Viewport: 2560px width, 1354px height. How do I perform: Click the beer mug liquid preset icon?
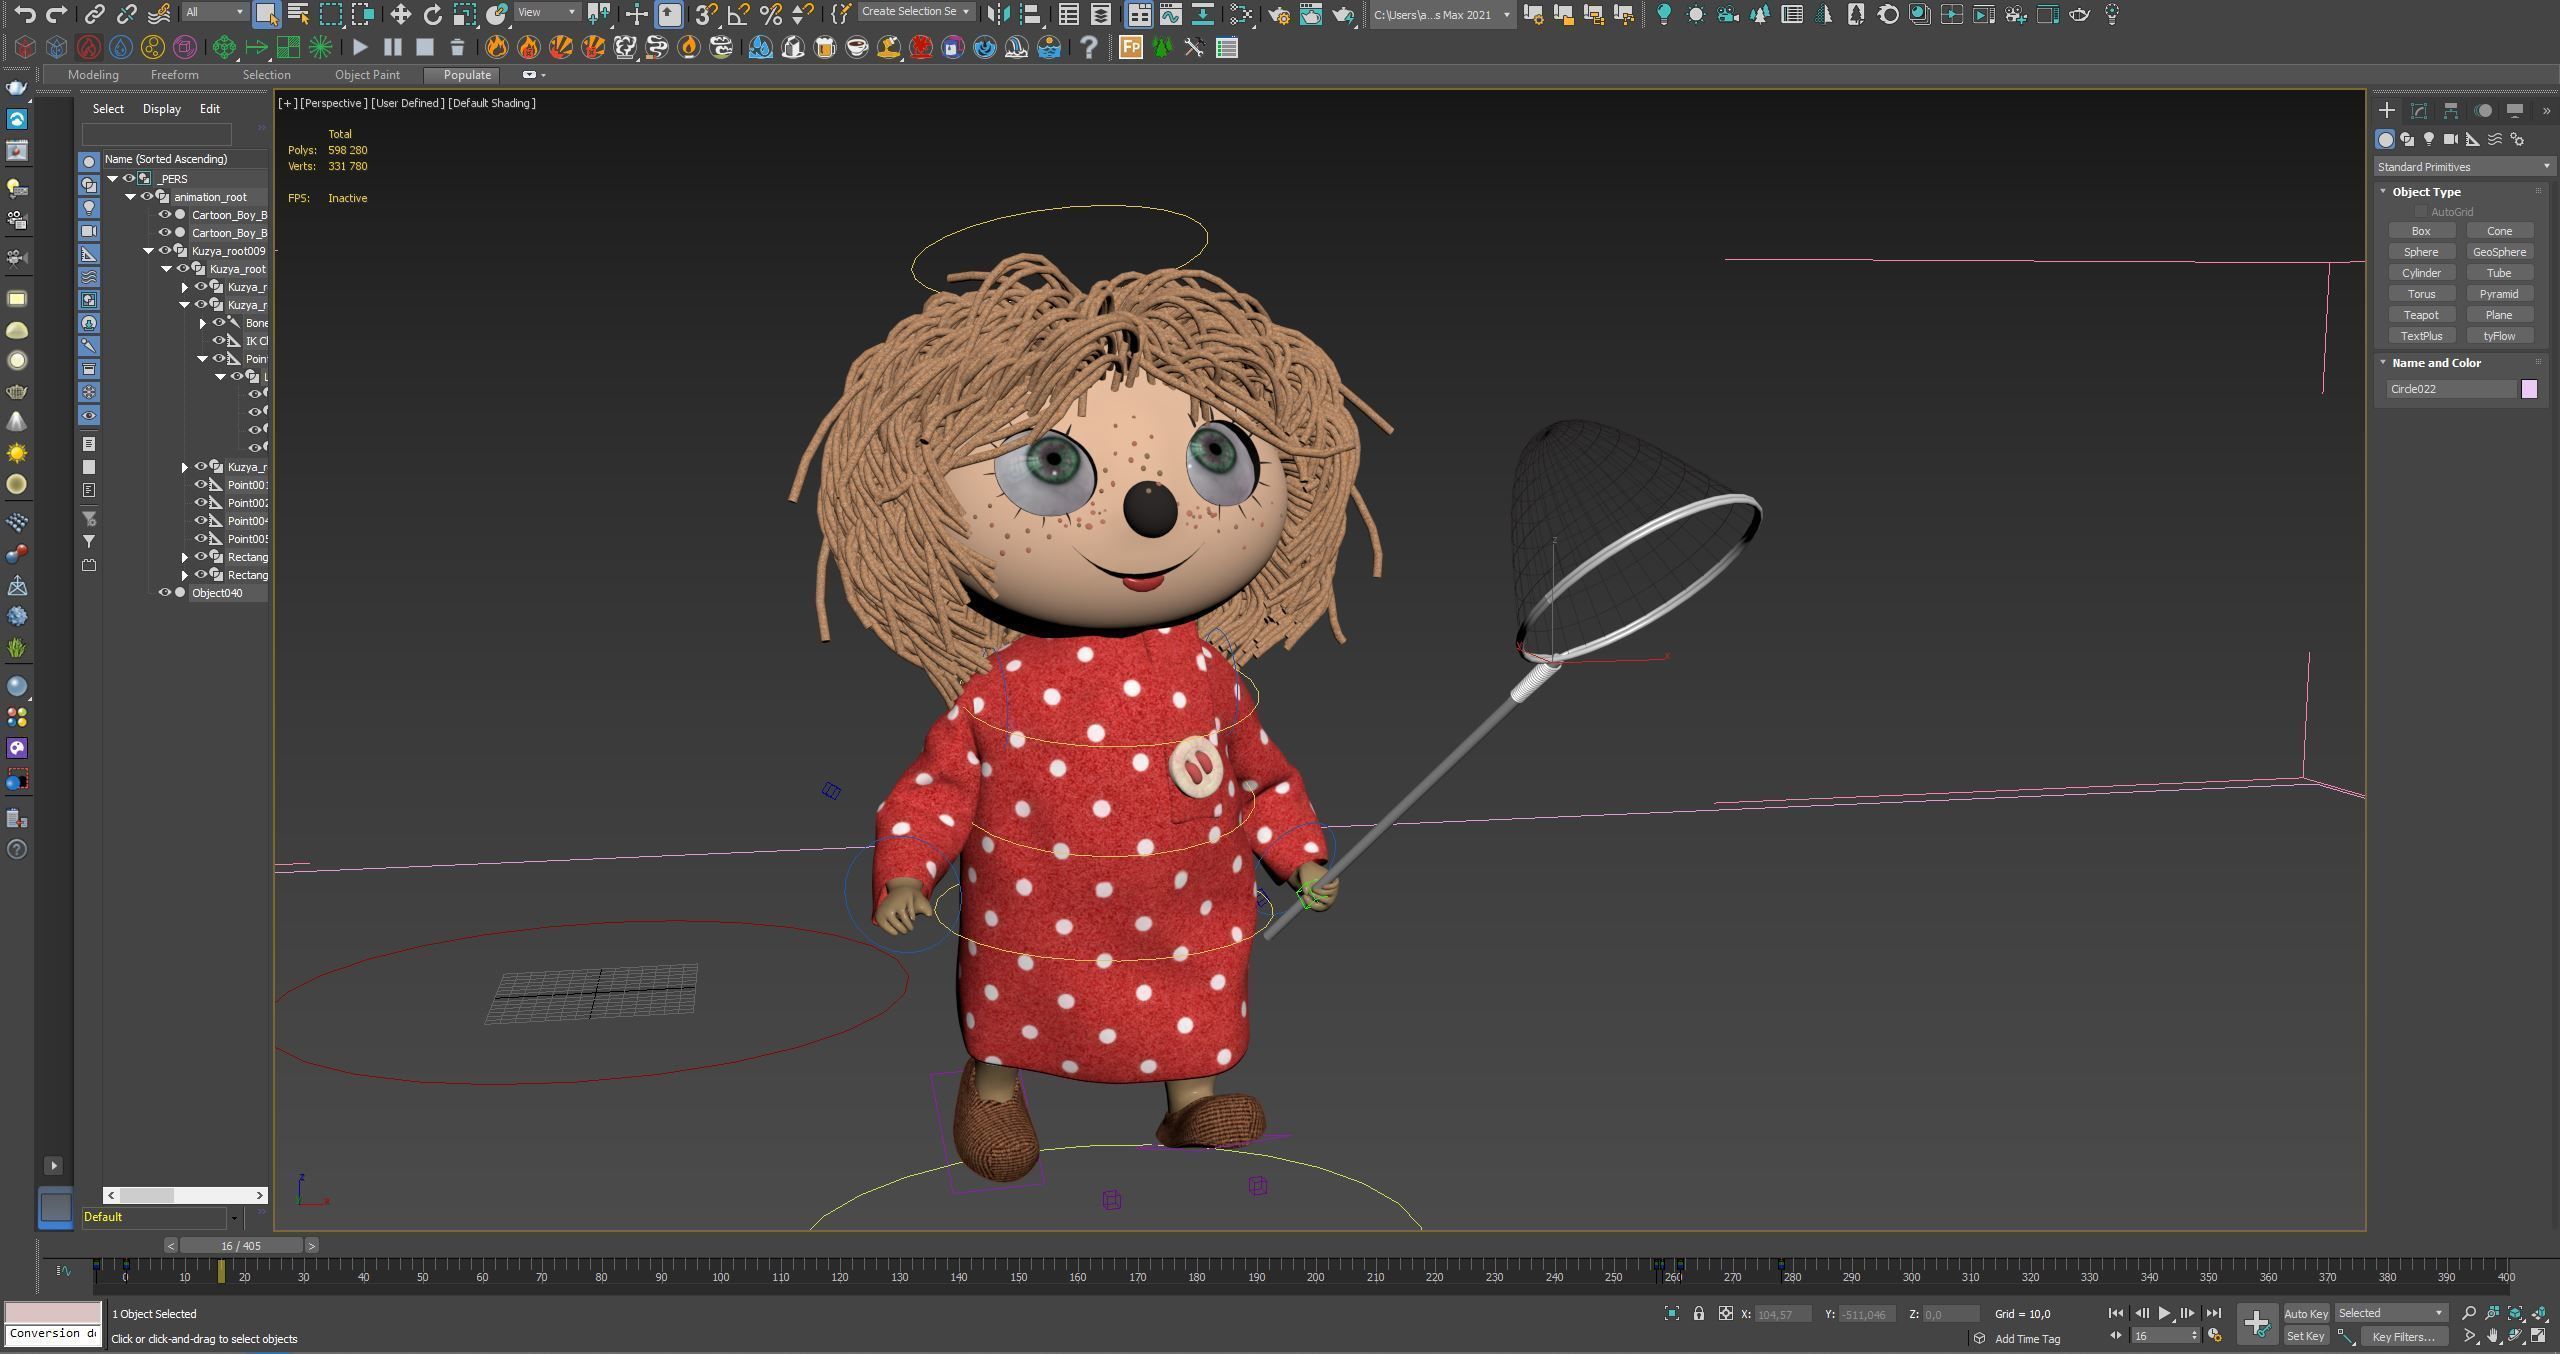(825, 47)
